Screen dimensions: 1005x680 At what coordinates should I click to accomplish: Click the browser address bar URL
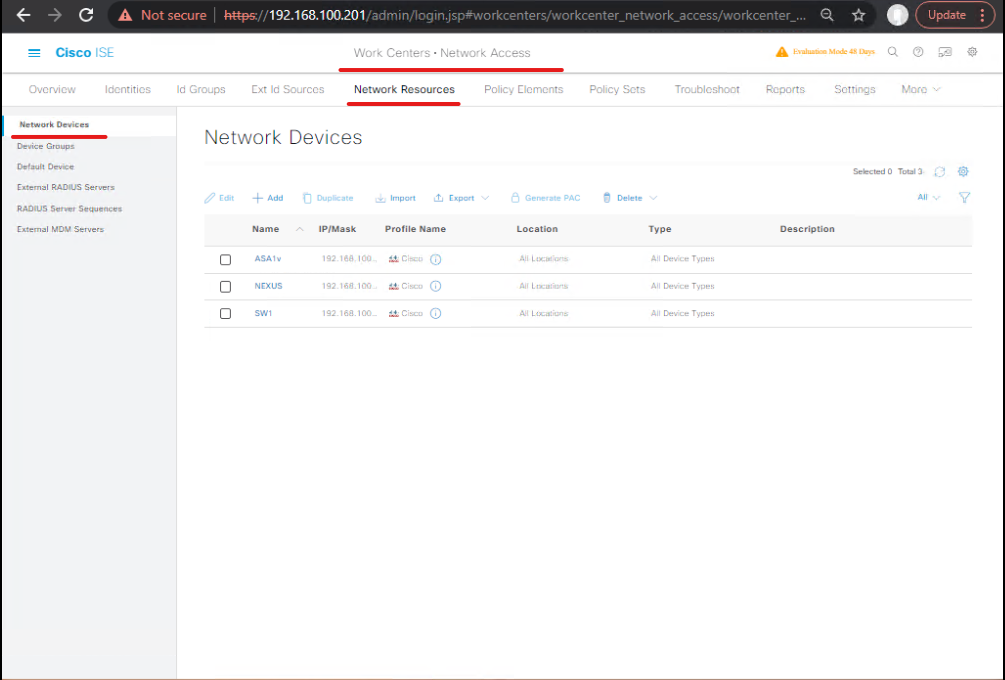point(515,15)
